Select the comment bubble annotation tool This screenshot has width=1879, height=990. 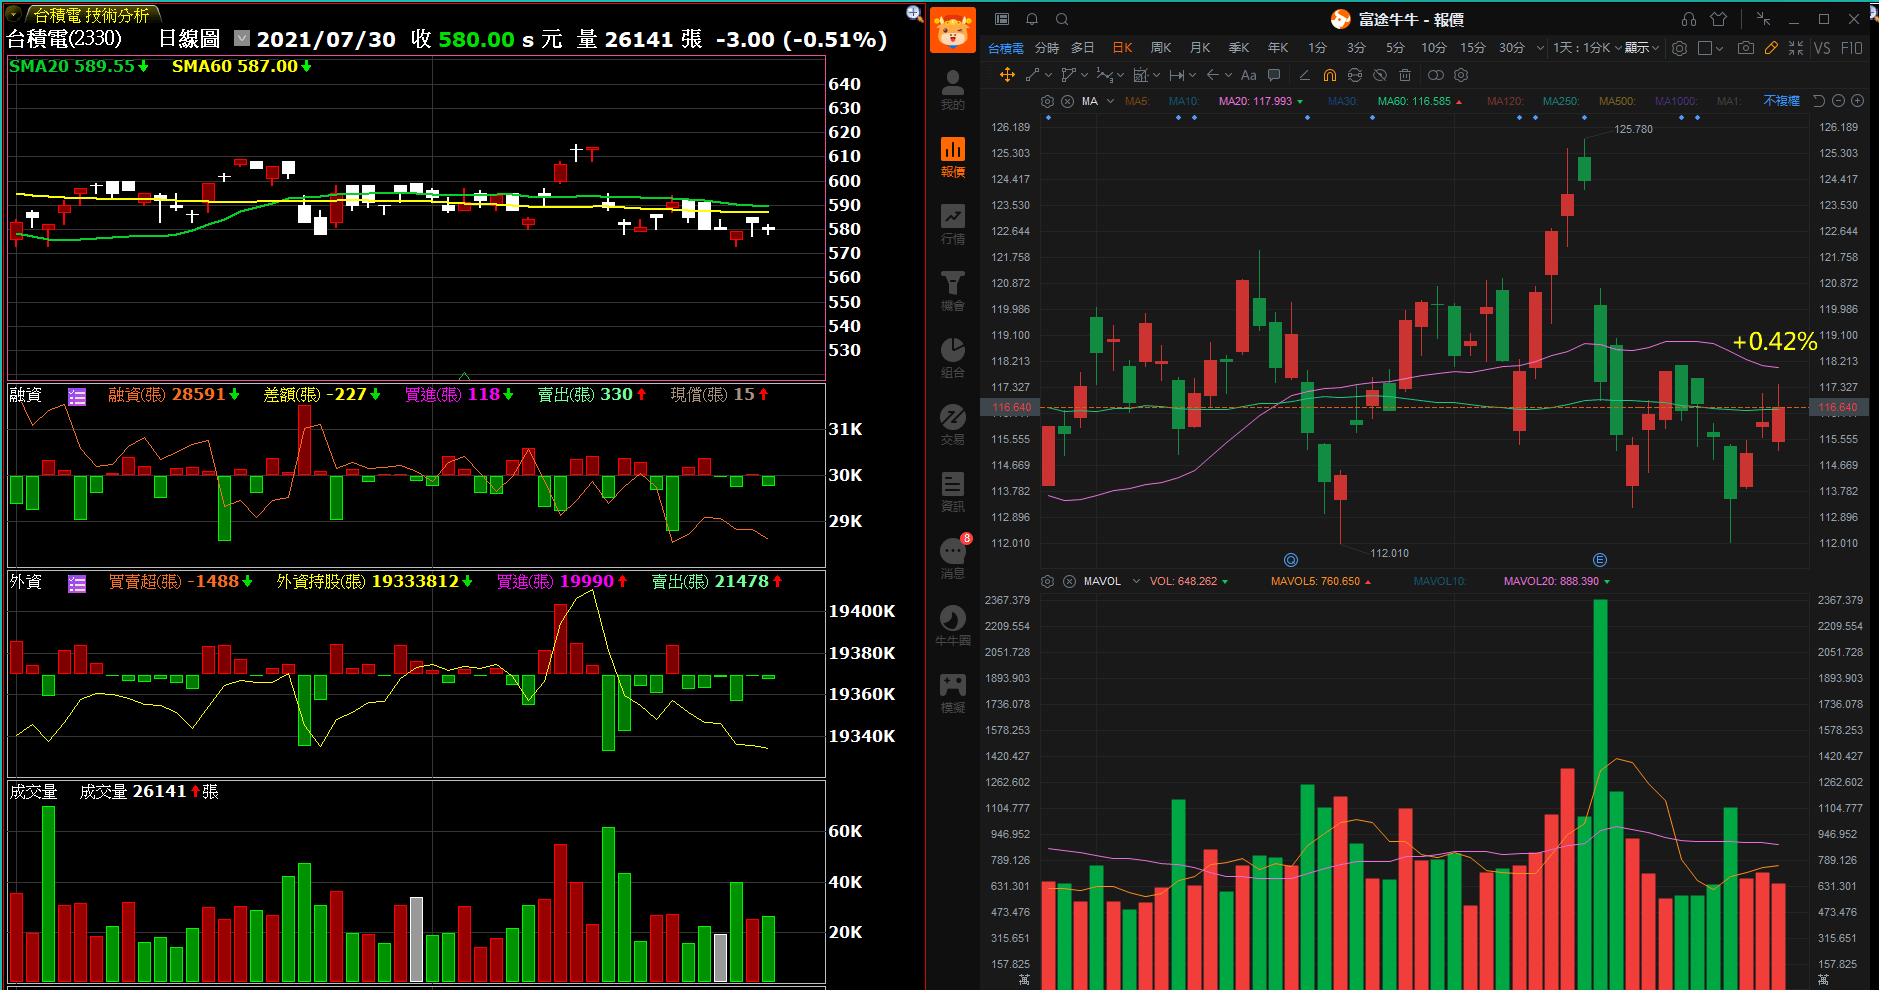click(x=1274, y=75)
